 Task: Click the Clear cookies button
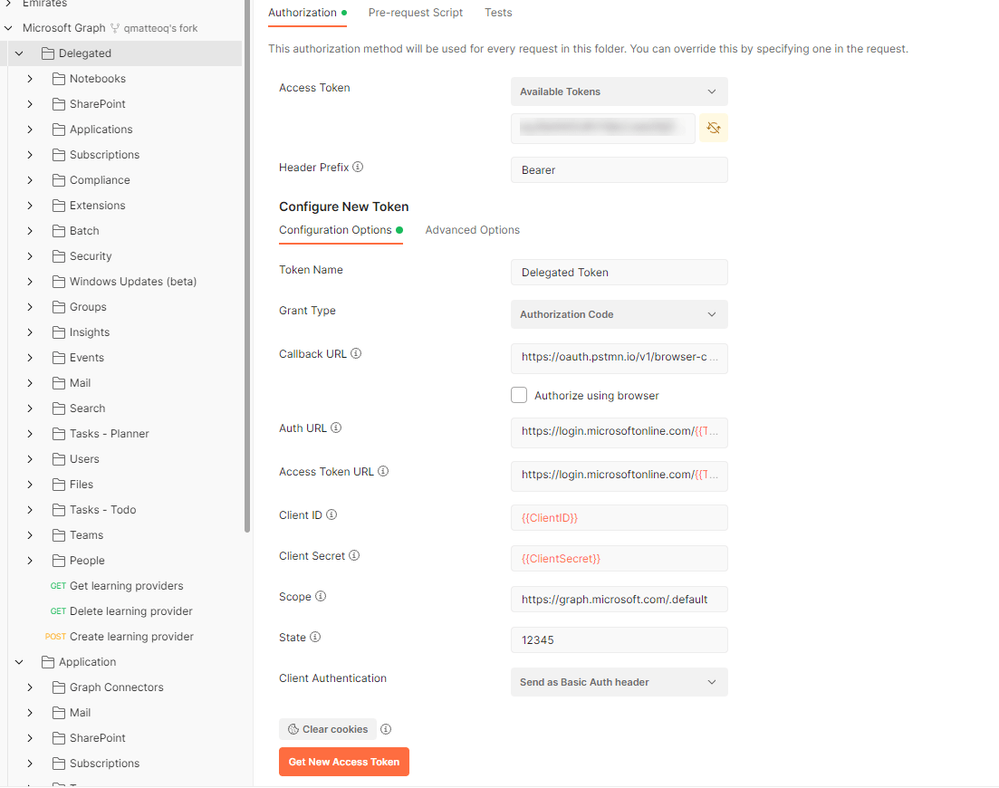coord(327,729)
